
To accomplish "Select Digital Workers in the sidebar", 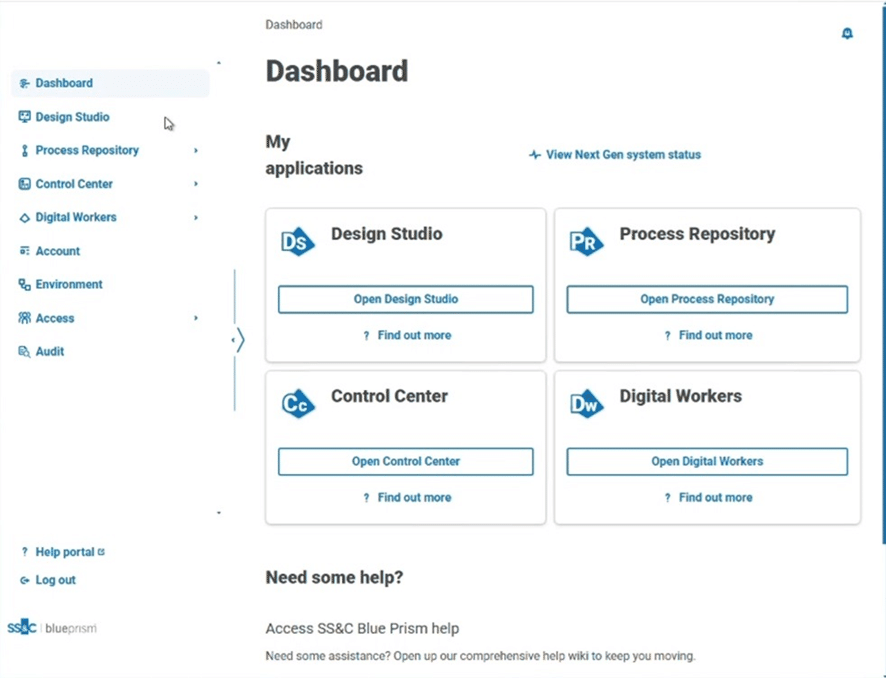I will 110,218.
